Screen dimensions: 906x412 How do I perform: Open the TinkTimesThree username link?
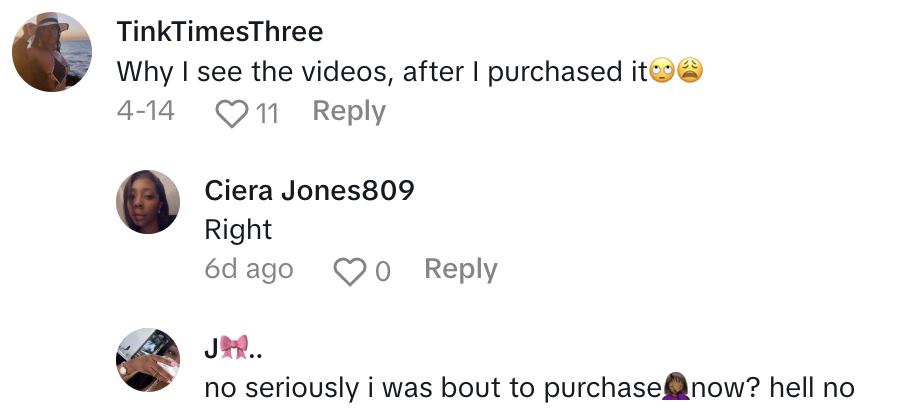(220, 32)
